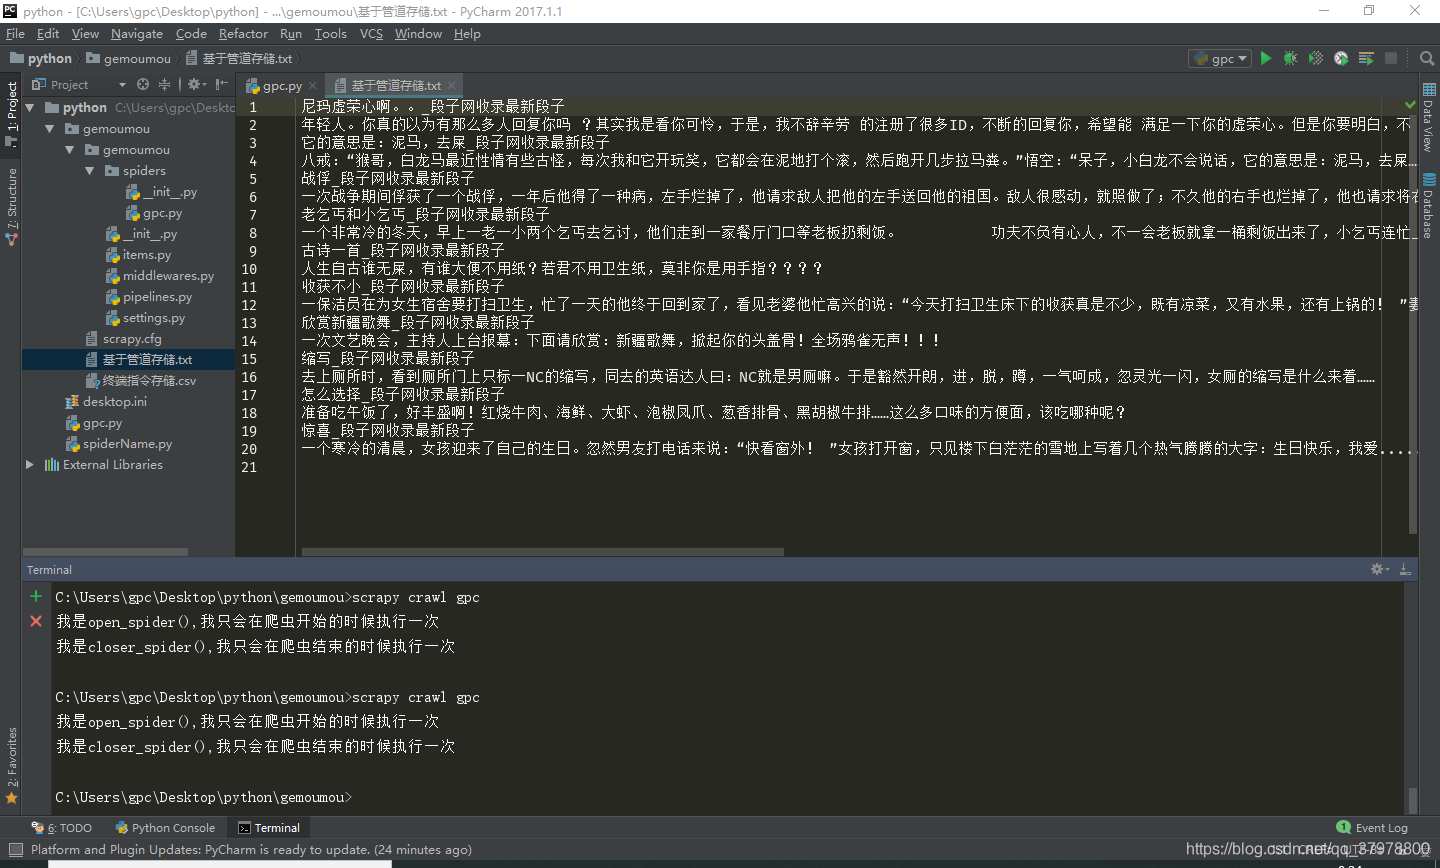This screenshot has height=868, width=1440.
Task: Open settings.py in project tree
Action: pos(146,317)
